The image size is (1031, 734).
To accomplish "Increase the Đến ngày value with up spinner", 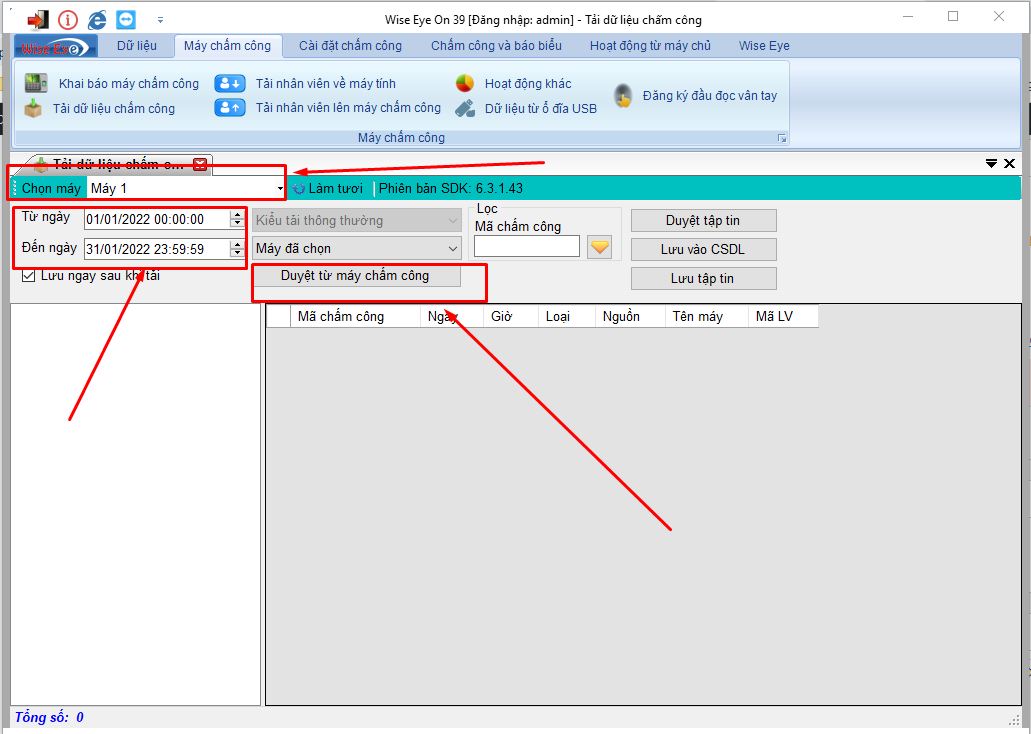I will click(x=237, y=244).
